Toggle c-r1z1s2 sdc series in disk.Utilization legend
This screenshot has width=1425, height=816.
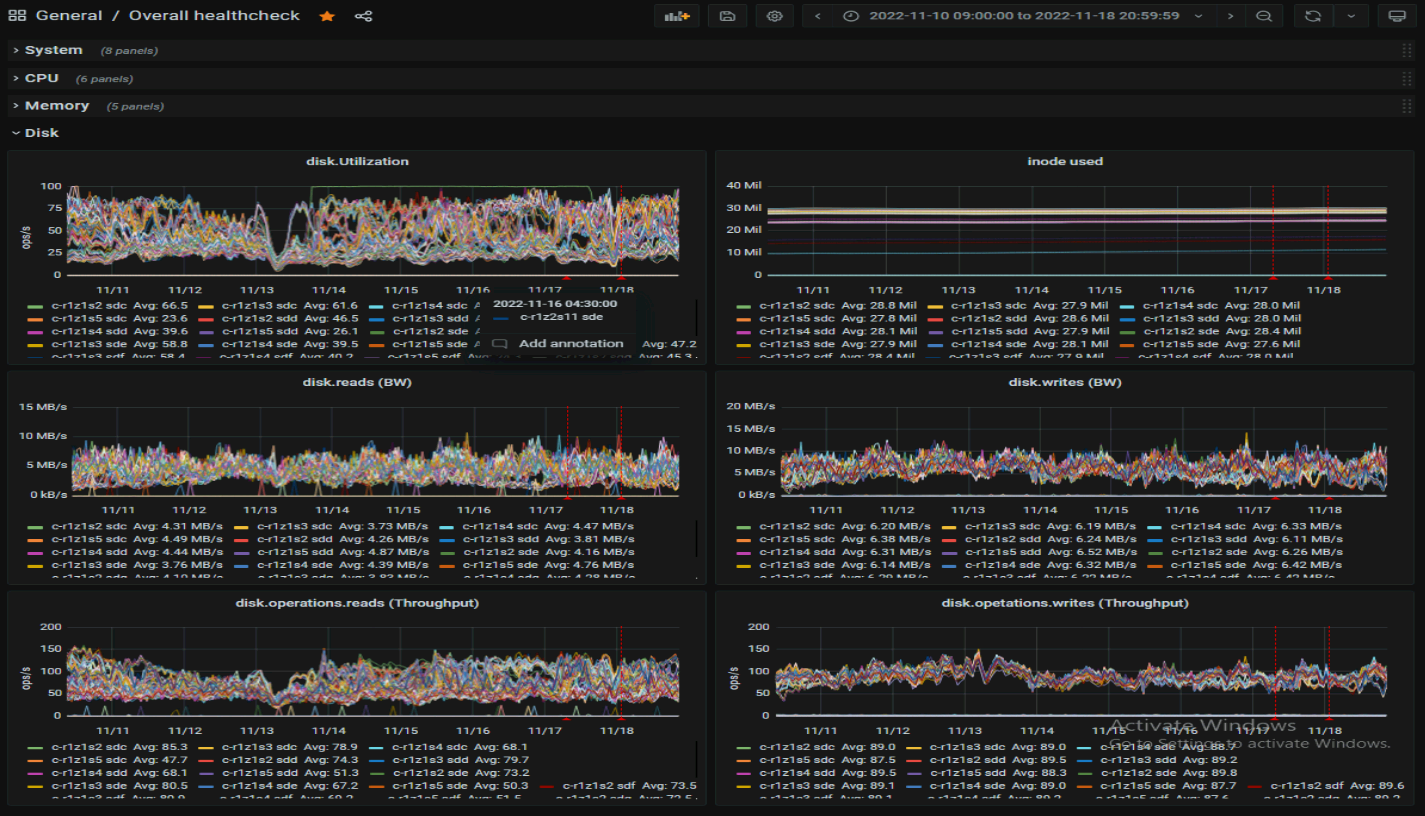90,306
